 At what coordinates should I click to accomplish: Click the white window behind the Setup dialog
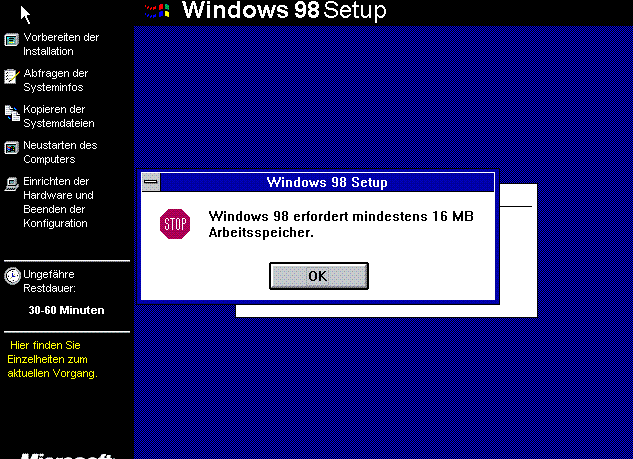pyautogui.click(x=518, y=250)
